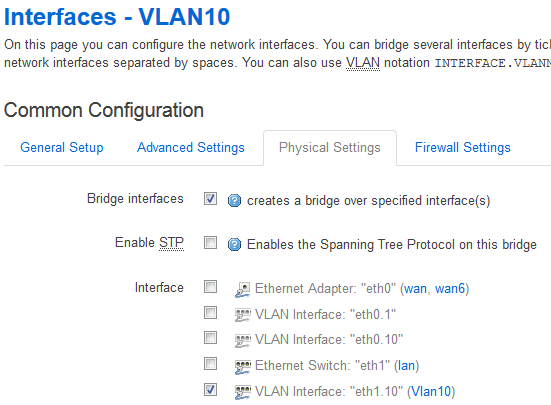
Task: Open the Vlan10 network link
Action: 431,391
